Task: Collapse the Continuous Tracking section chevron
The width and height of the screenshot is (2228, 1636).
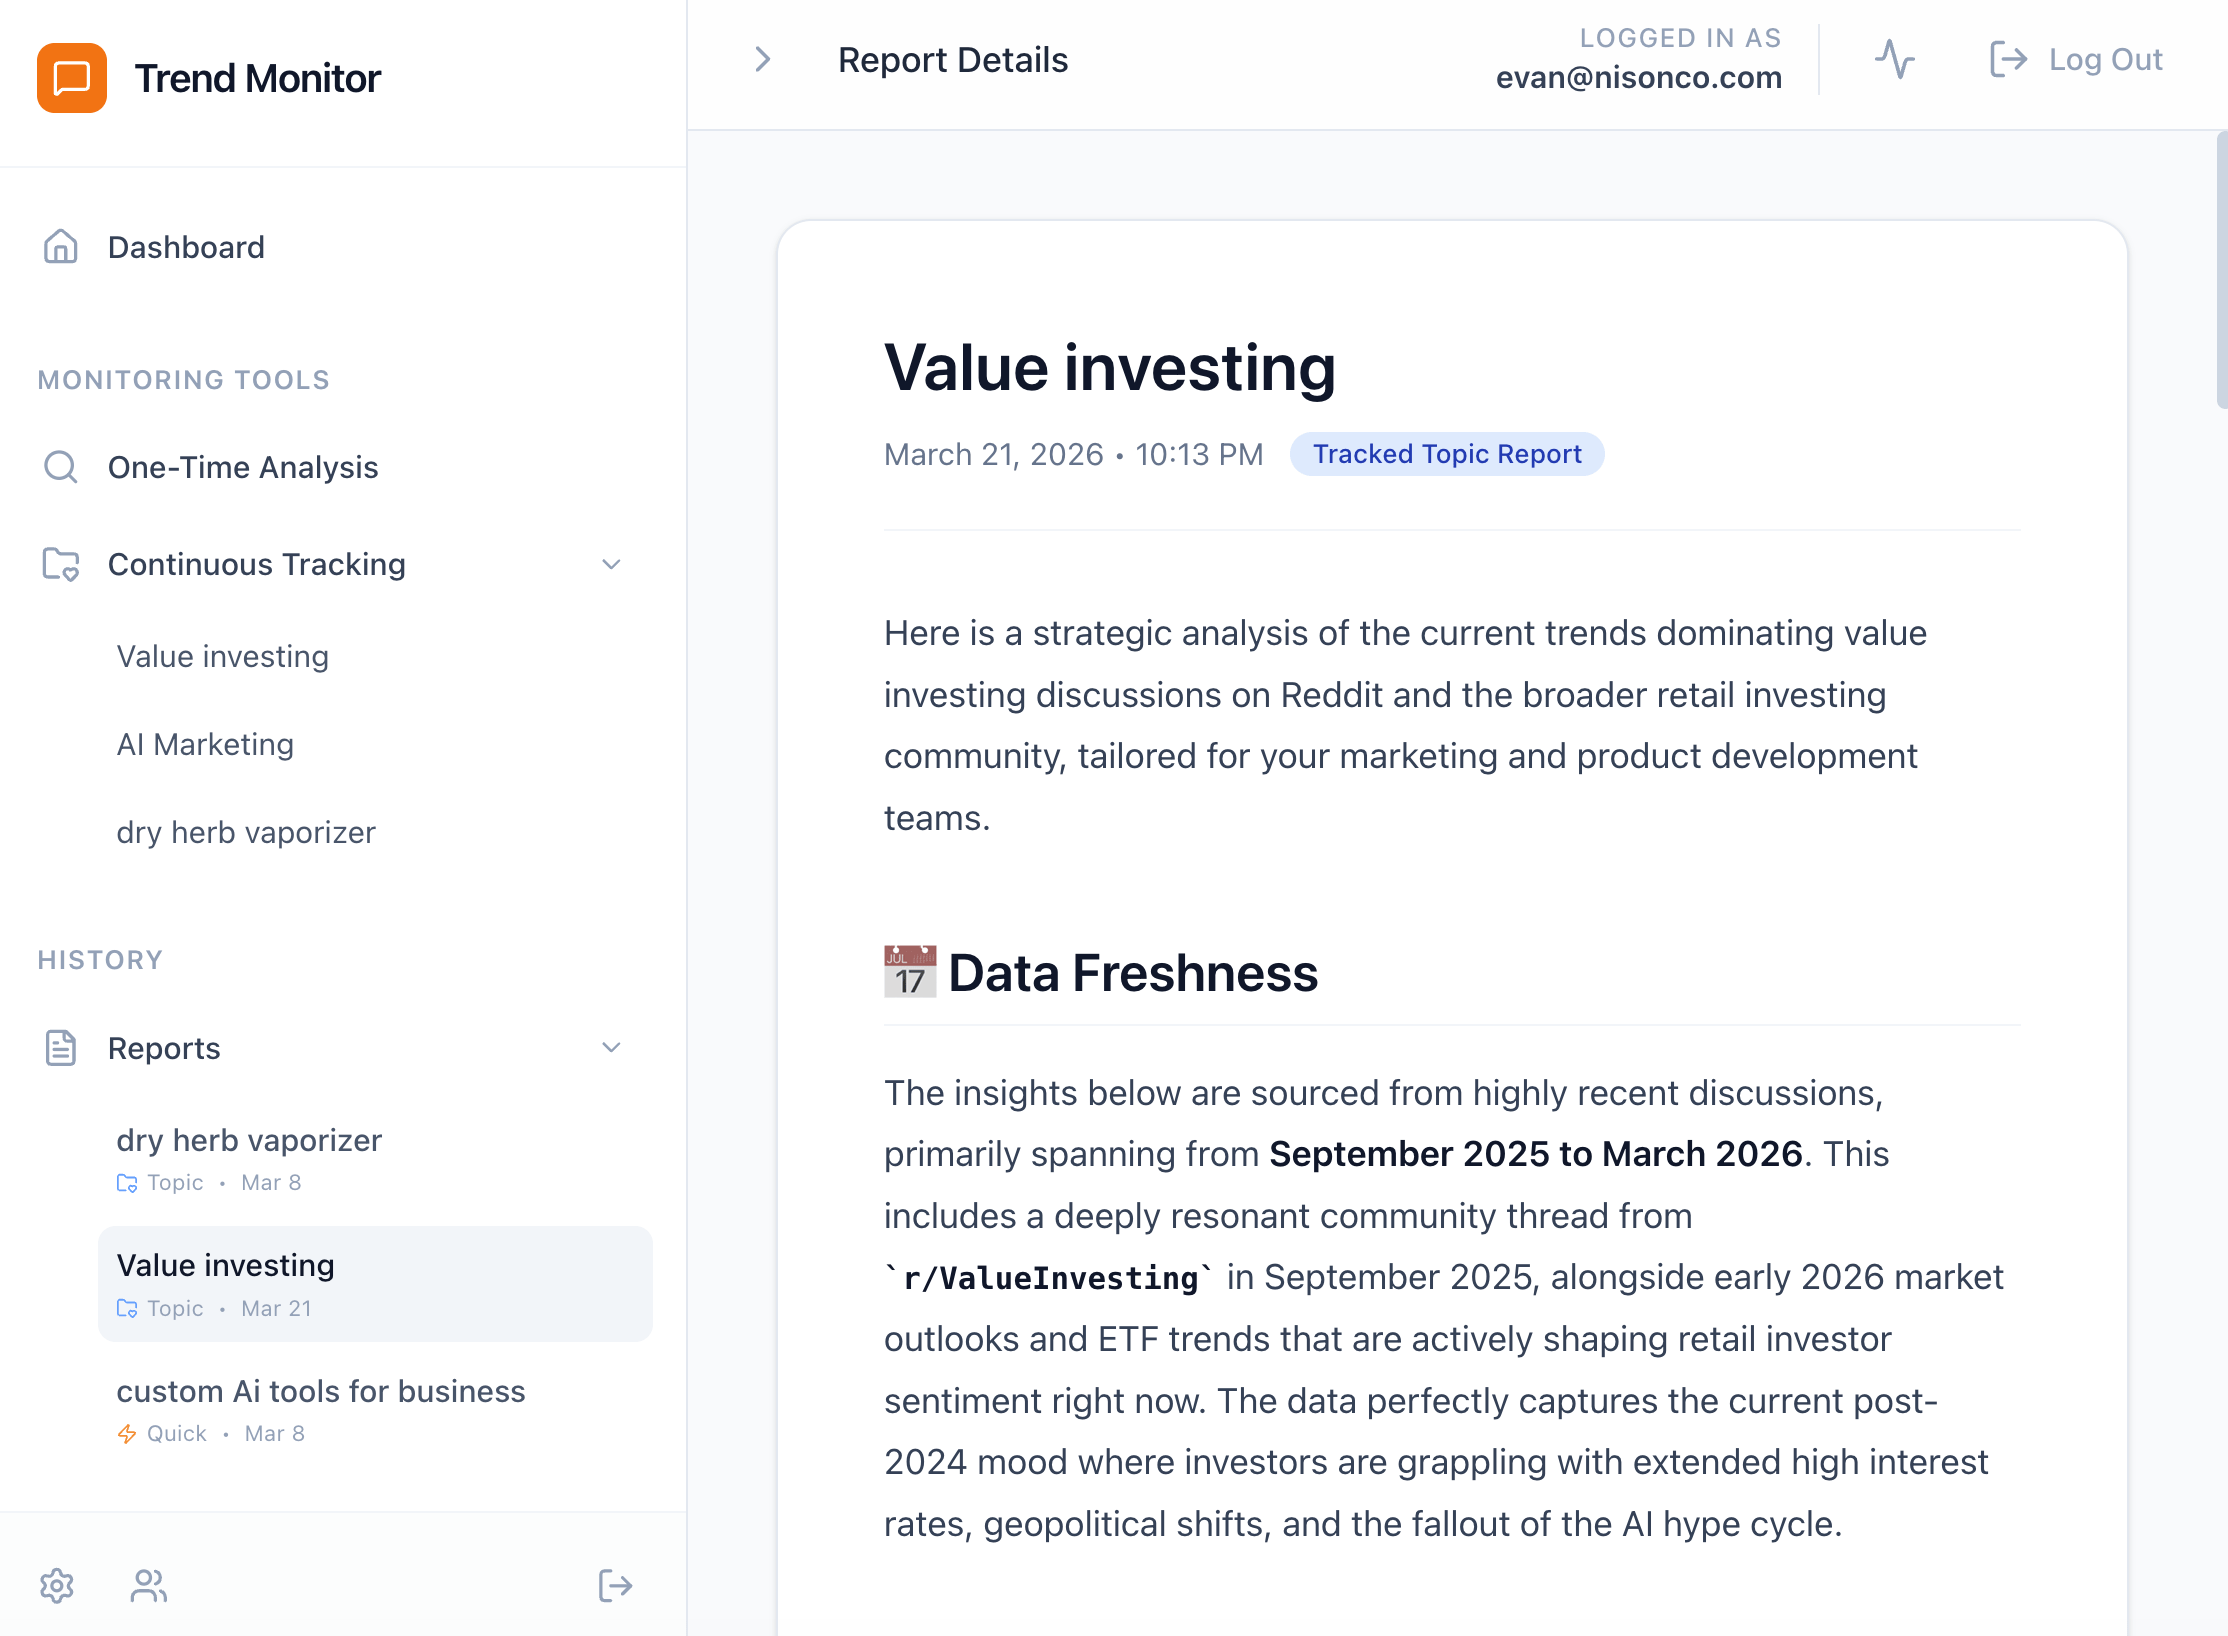Action: pyautogui.click(x=611, y=564)
